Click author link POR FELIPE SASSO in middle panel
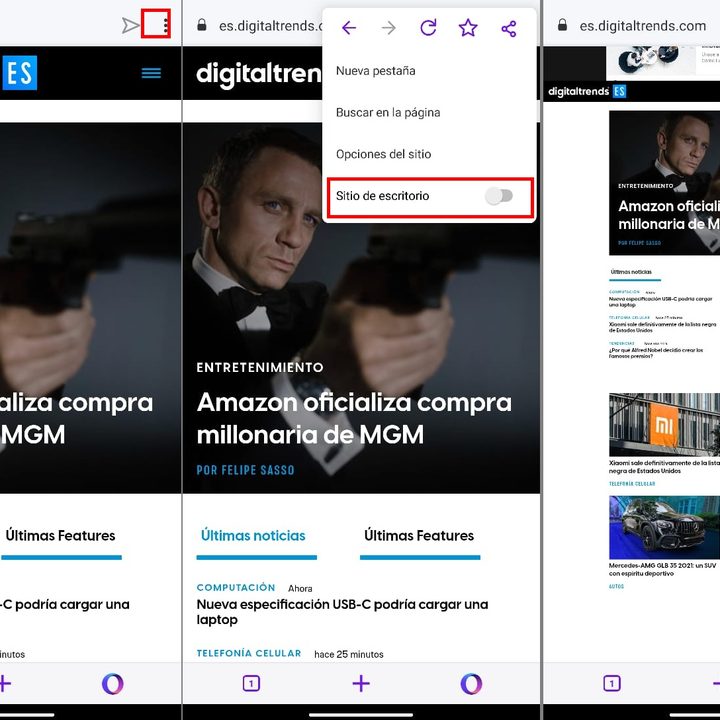The image size is (720, 720). (245, 470)
